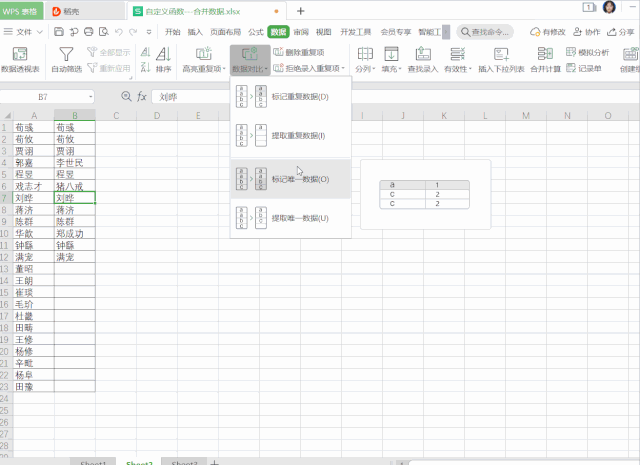Select 标记唯一数据(O) menu entry
640x465 pixels.
point(291,179)
